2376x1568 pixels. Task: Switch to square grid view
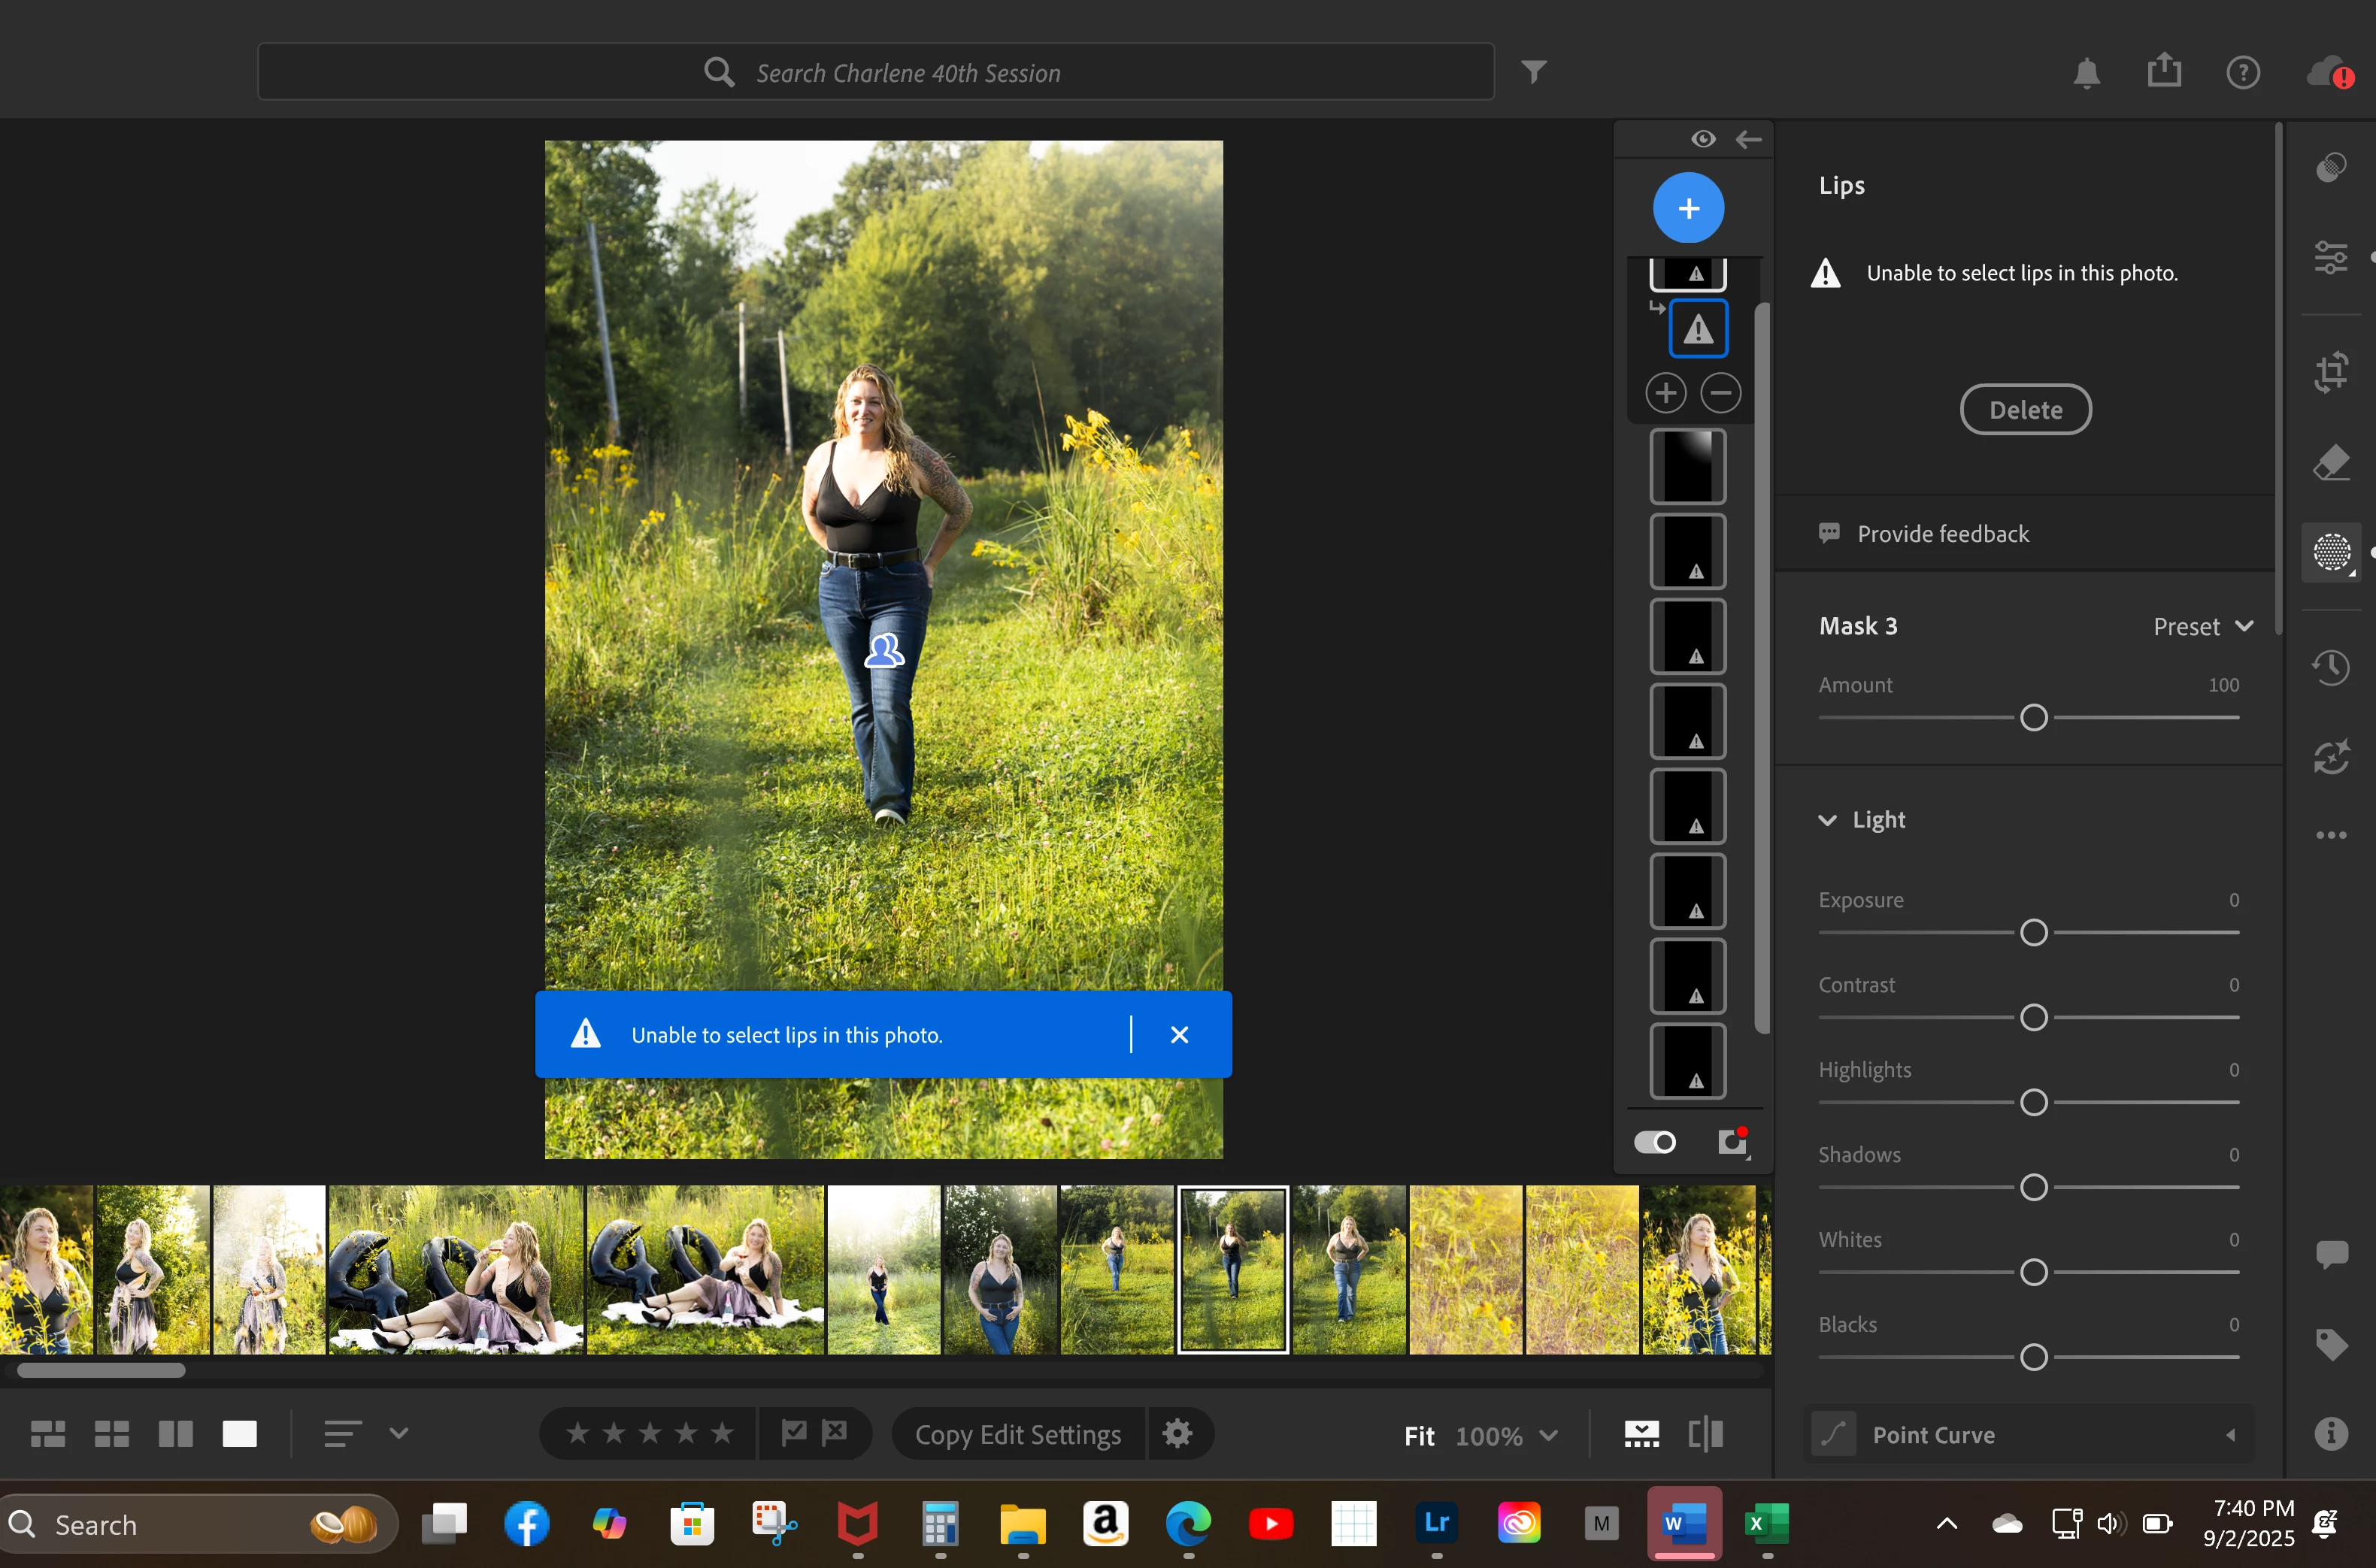112,1434
